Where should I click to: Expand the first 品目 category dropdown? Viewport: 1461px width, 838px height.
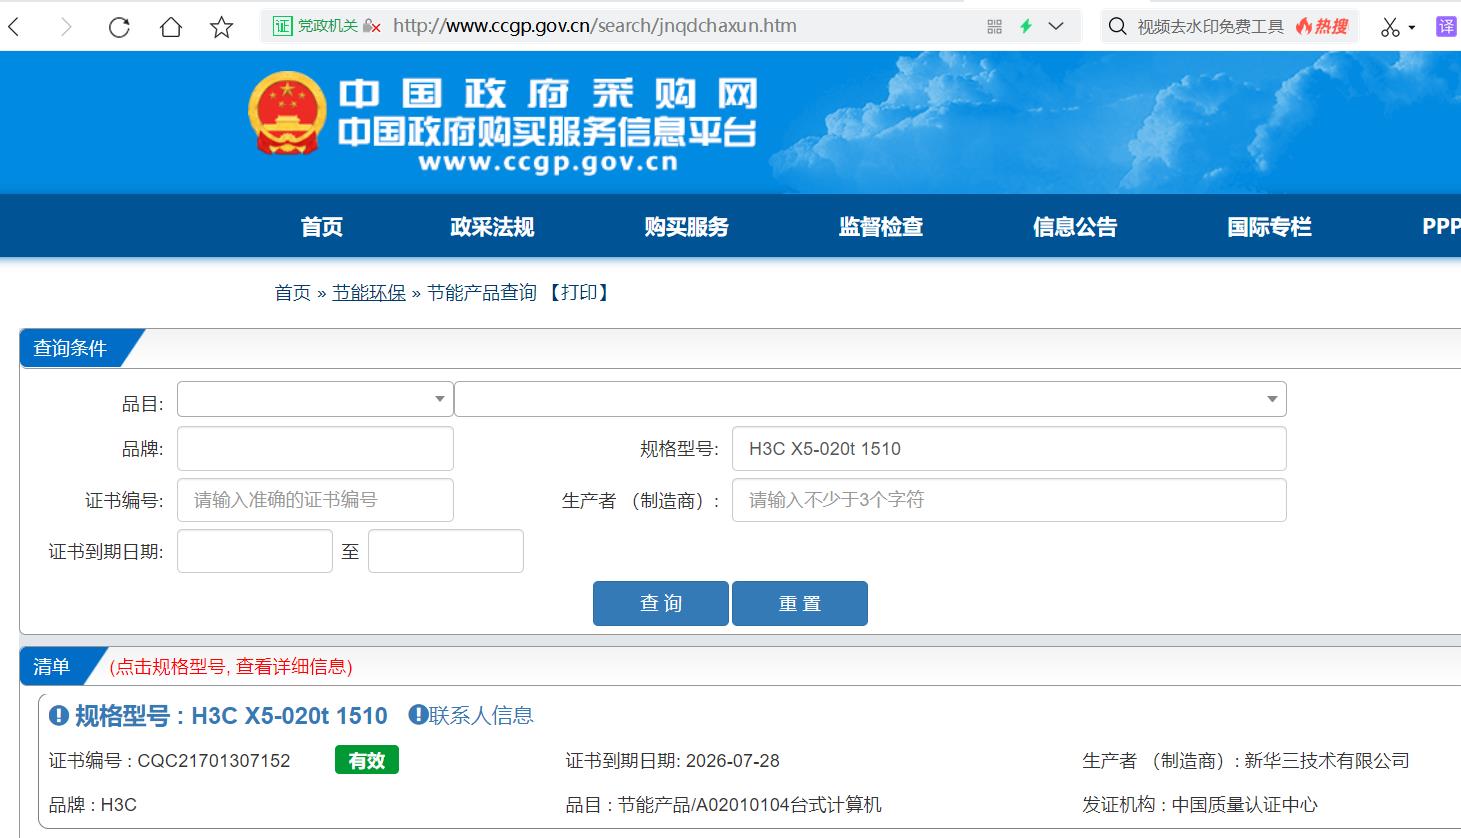315,399
